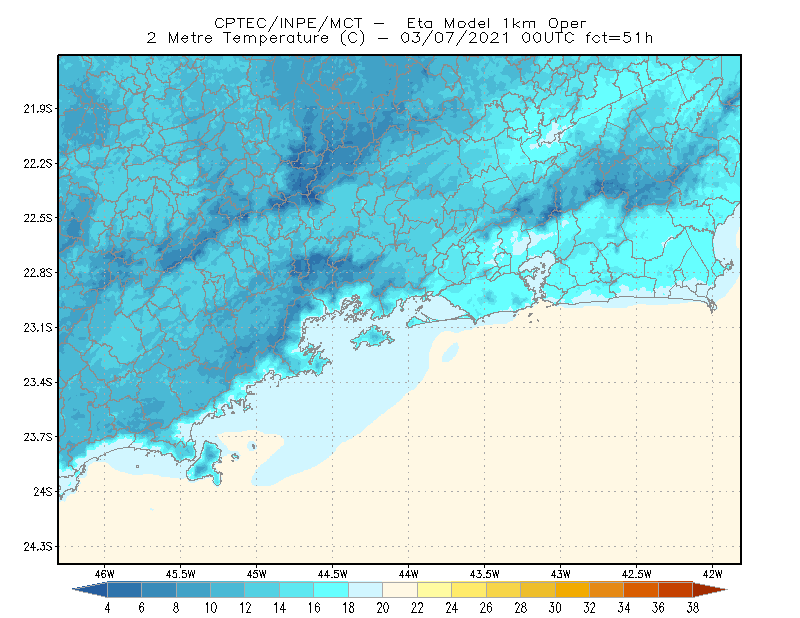Click the cream 20-22 colorbar swatch
800x618 pixels.
(x=400, y=590)
